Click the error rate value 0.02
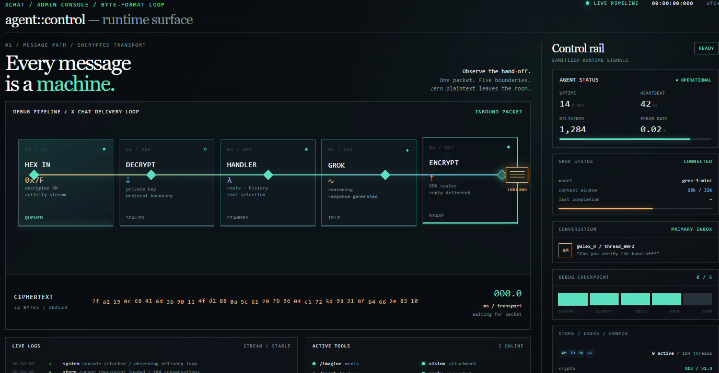The image size is (719, 373). pyautogui.click(x=651, y=129)
